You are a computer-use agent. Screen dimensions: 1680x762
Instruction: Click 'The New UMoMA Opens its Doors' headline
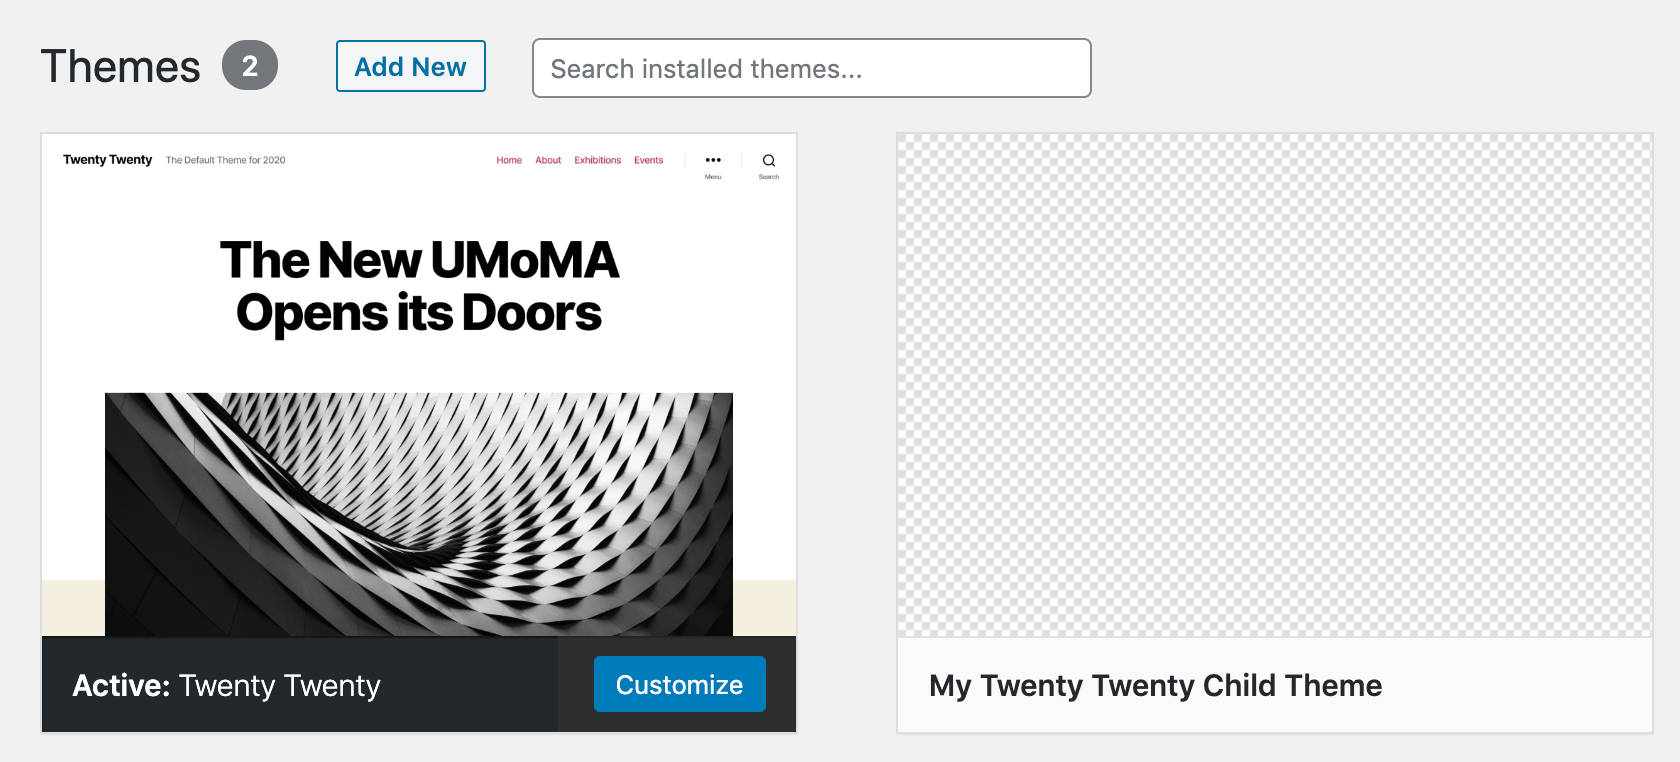pyautogui.click(x=419, y=286)
